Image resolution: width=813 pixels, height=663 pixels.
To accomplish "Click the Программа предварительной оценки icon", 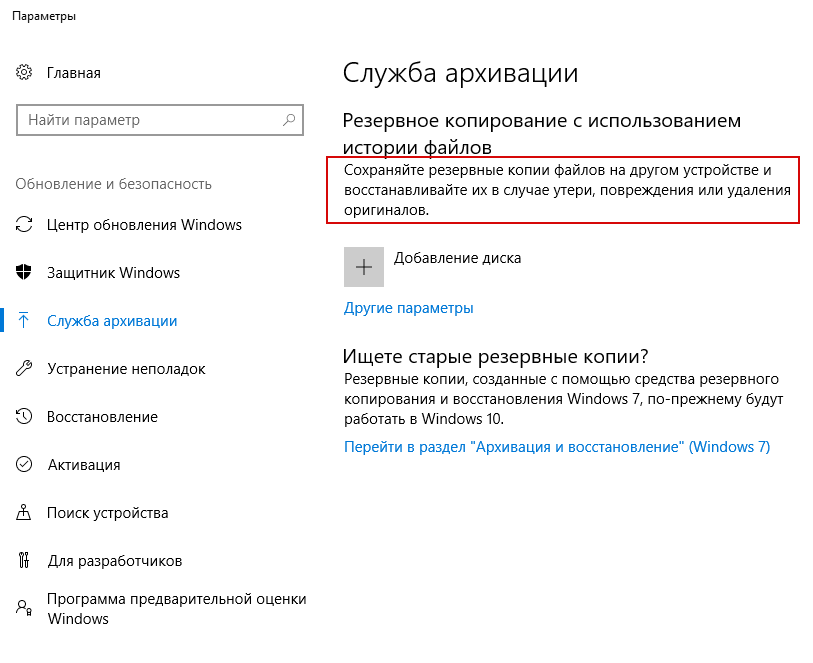I will pos(25,607).
